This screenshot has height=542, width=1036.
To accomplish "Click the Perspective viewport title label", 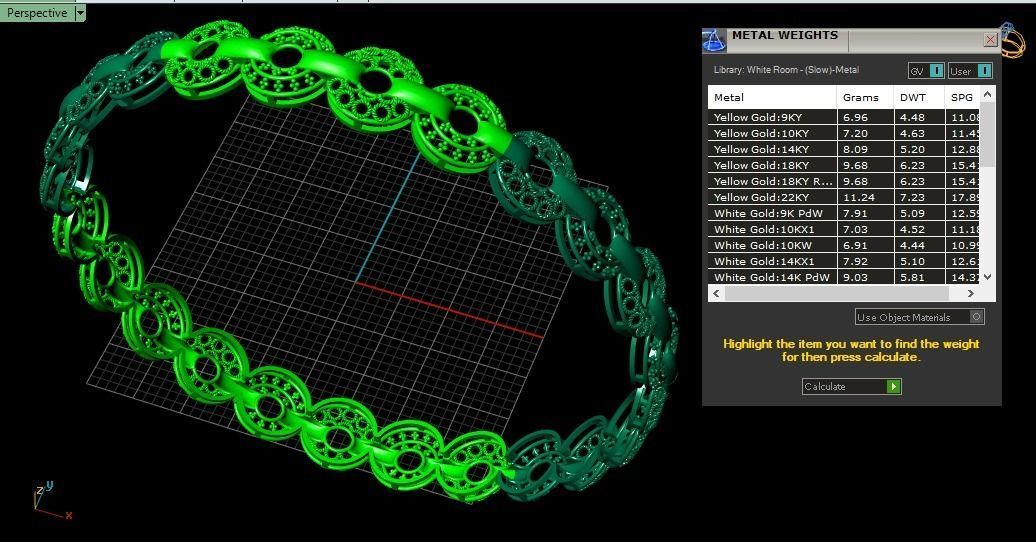I will coord(37,13).
